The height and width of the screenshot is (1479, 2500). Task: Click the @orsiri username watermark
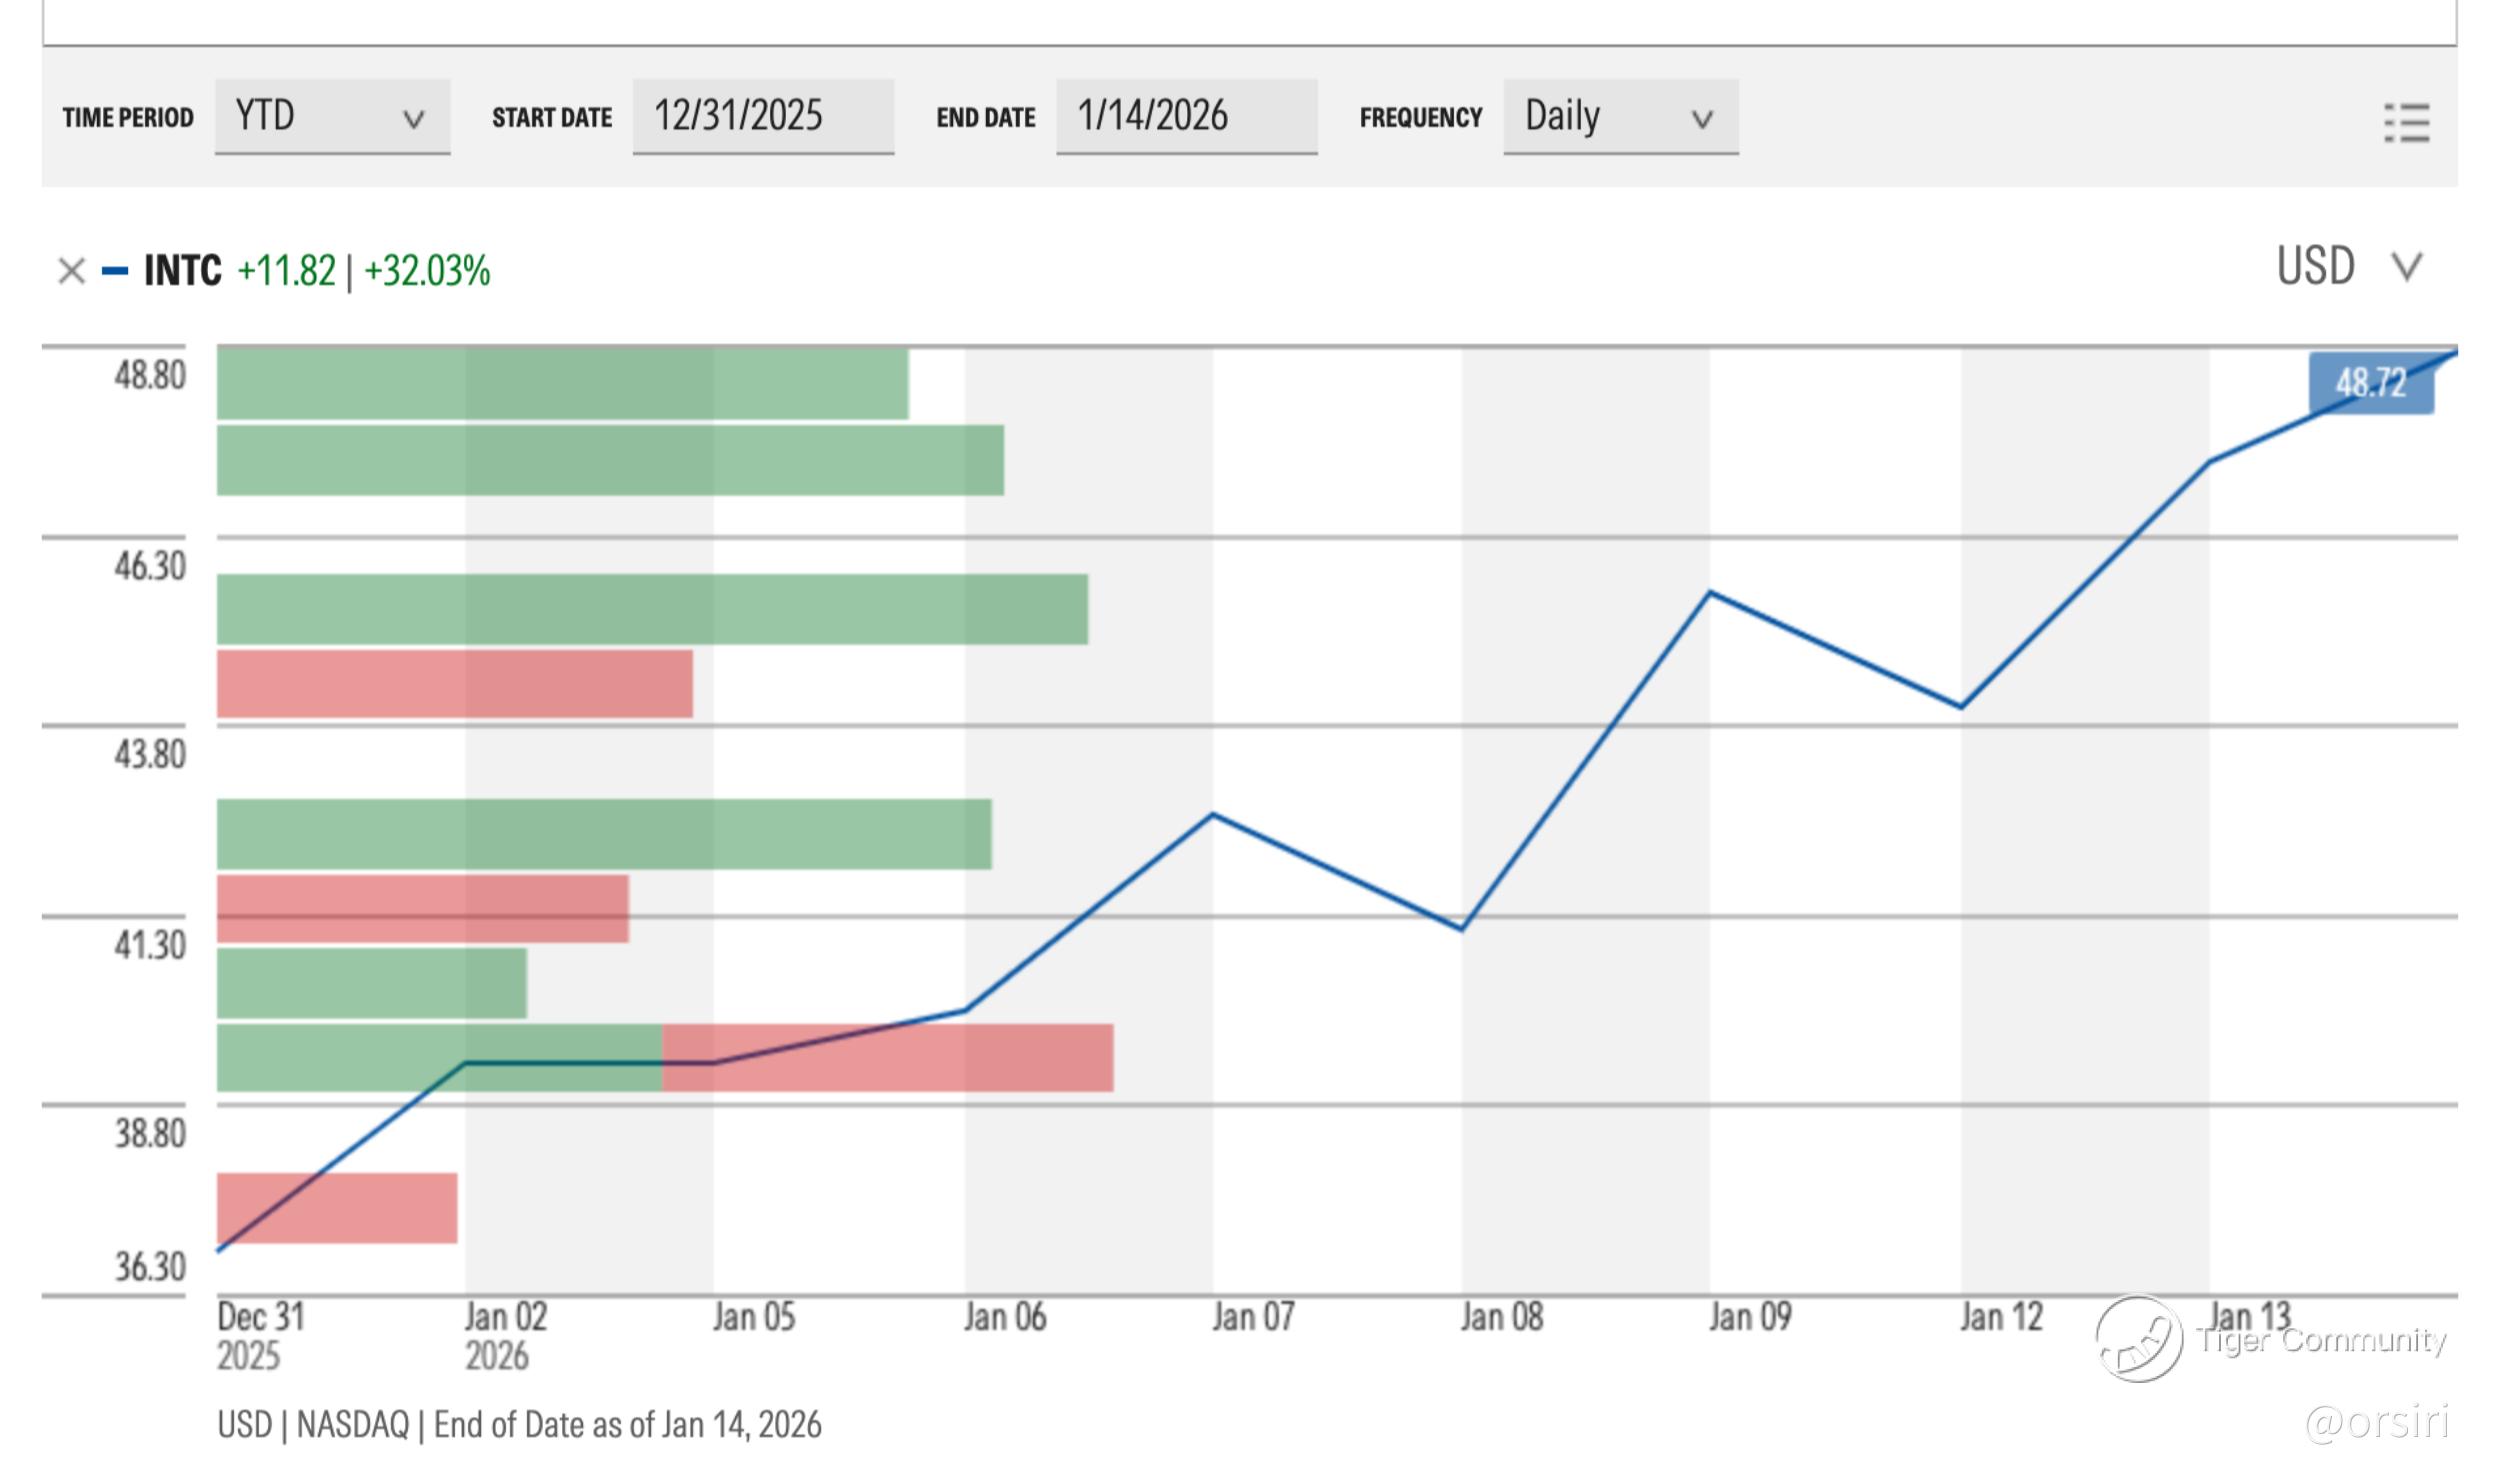click(2377, 1421)
